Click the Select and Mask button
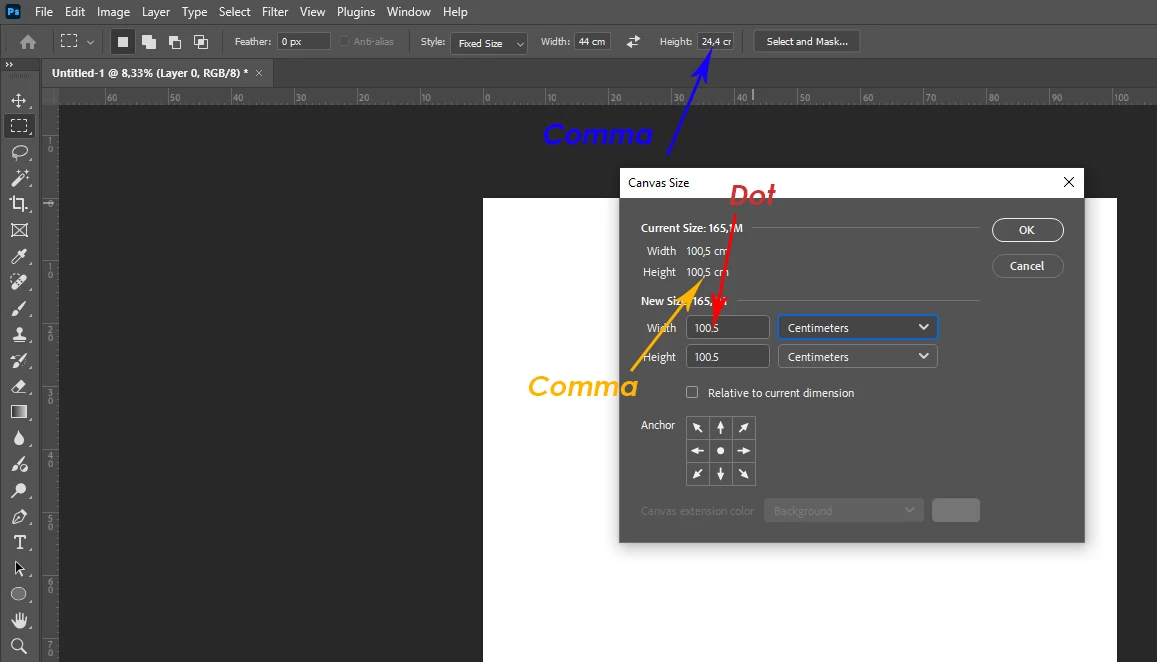Image resolution: width=1157 pixels, height=662 pixels. coord(807,42)
